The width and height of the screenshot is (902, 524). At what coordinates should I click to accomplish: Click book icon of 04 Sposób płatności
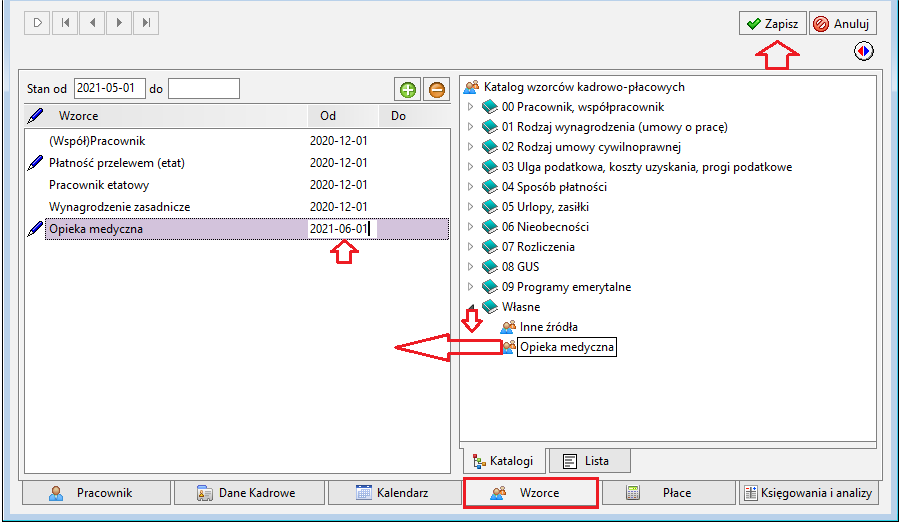(x=490, y=187)
